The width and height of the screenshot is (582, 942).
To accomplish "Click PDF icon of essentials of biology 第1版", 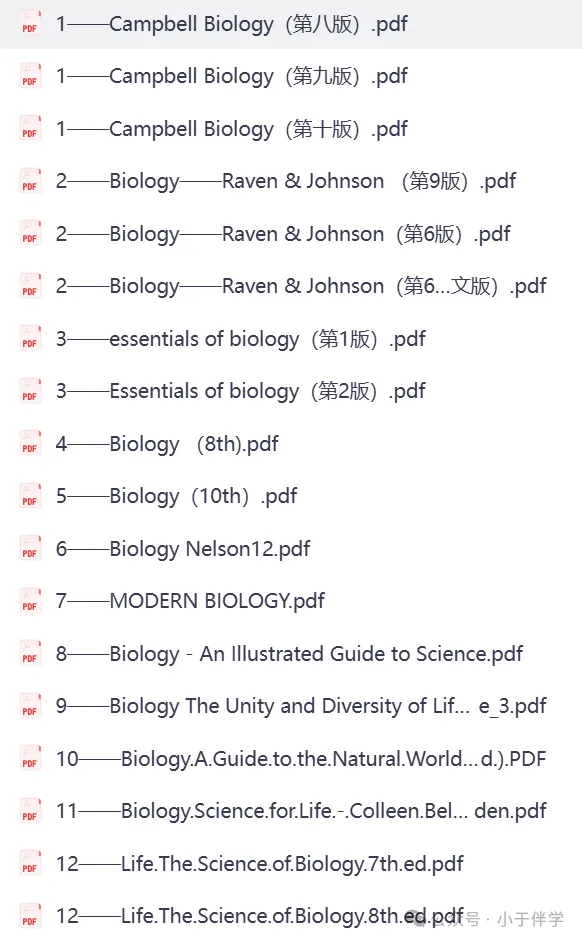I will click(30, 338).
